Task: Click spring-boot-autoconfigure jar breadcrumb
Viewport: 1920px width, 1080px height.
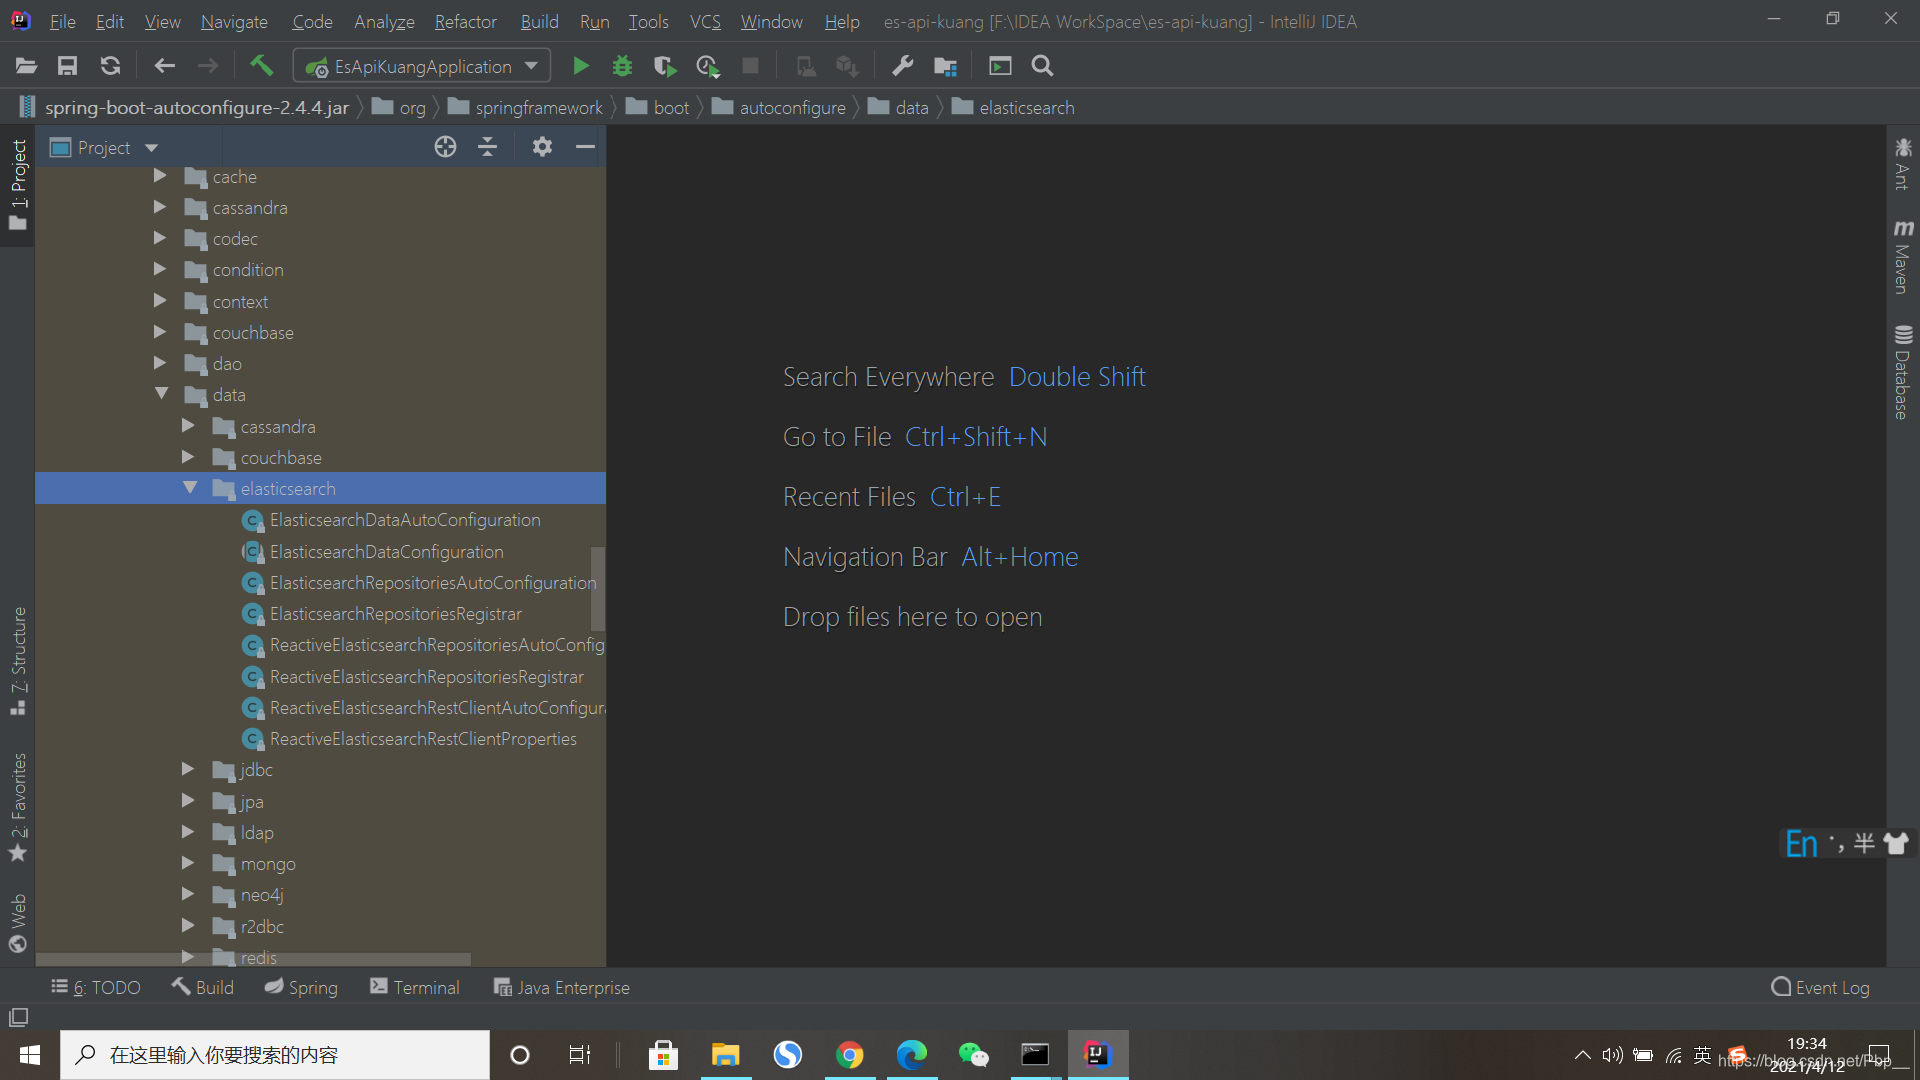Action: coord(184,107)
